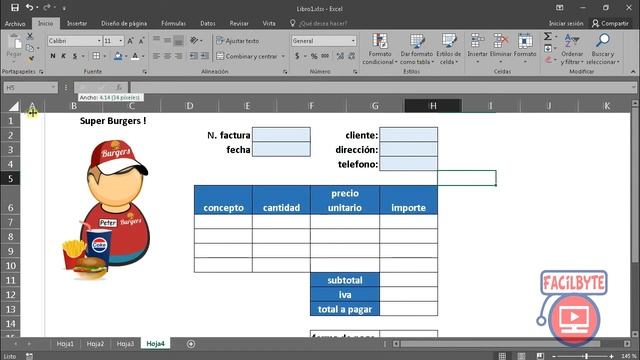Click Iniciar sesión link

566,23
